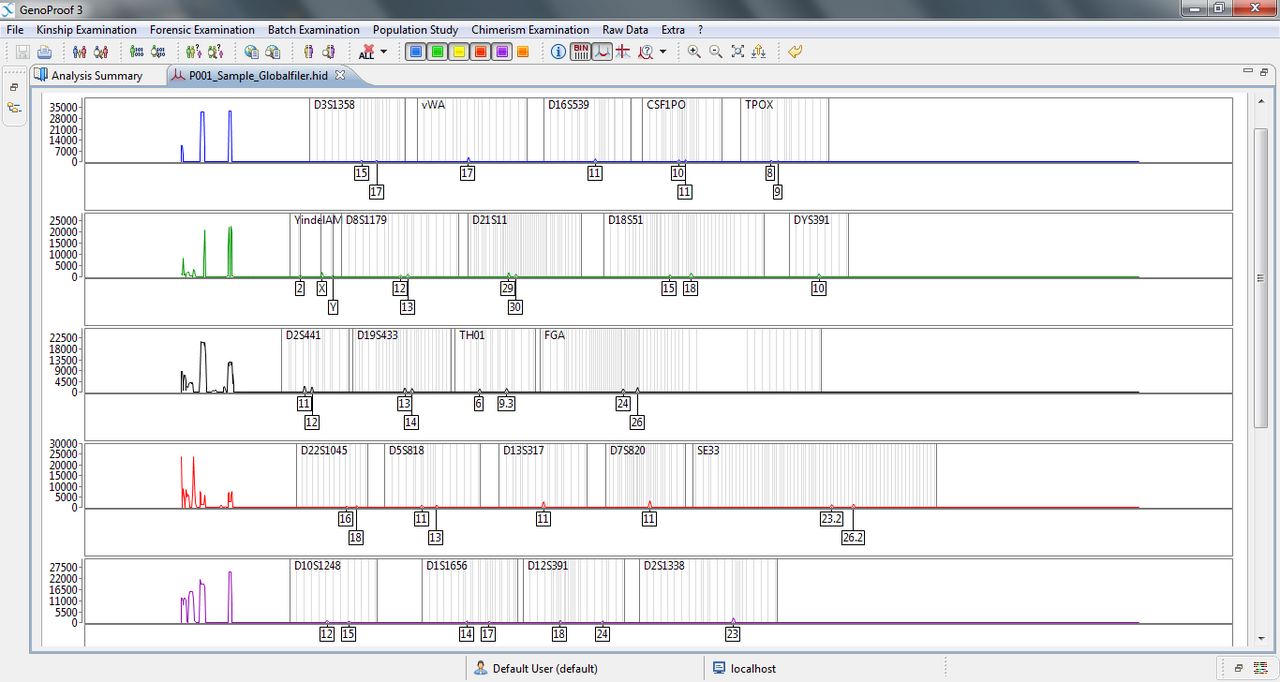Open the project tree icon in left sidebar
The width and height of the screenshot is (1280, 682).
[x=15, y=107]
